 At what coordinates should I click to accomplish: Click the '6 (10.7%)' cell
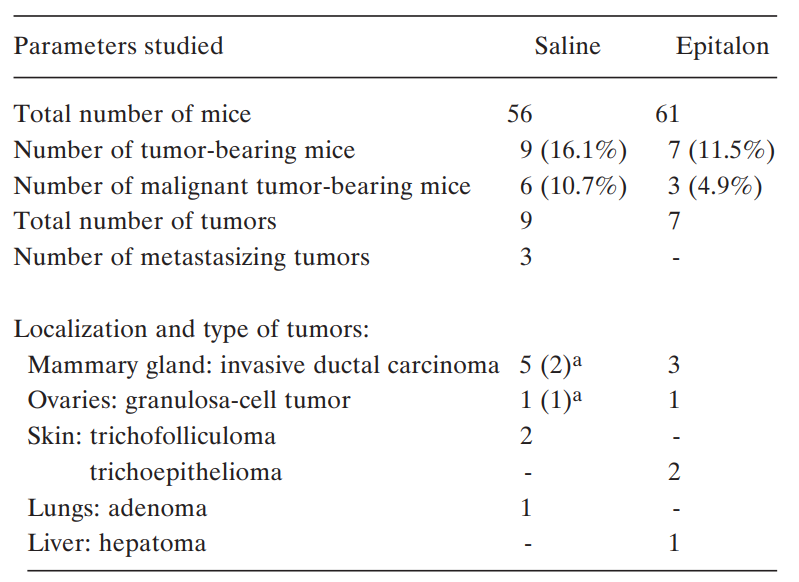pyautogui.click(x=572, y=186)
